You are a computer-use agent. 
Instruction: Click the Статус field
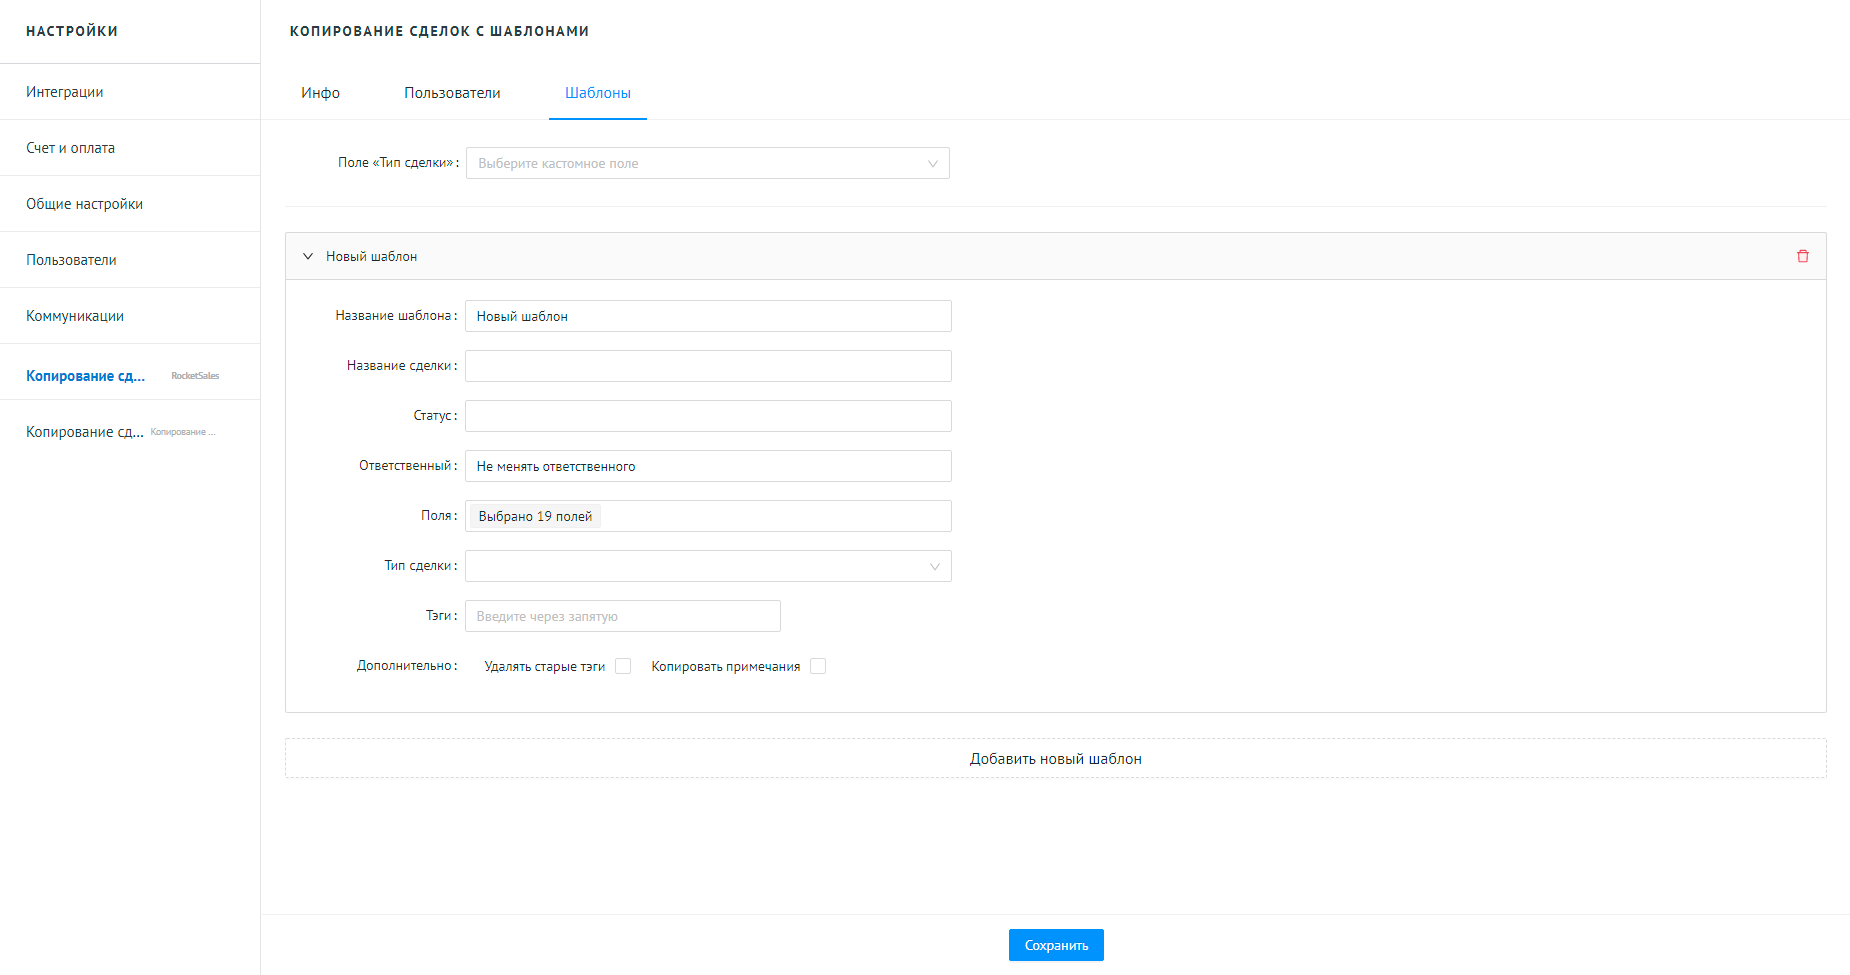[x=708, y=416]
